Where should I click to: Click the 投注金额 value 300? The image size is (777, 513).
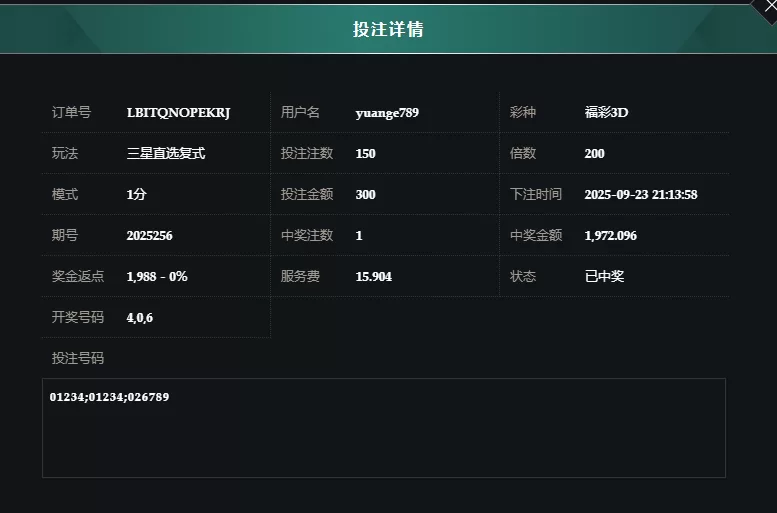pyautogui.click(x=365, y=194)
